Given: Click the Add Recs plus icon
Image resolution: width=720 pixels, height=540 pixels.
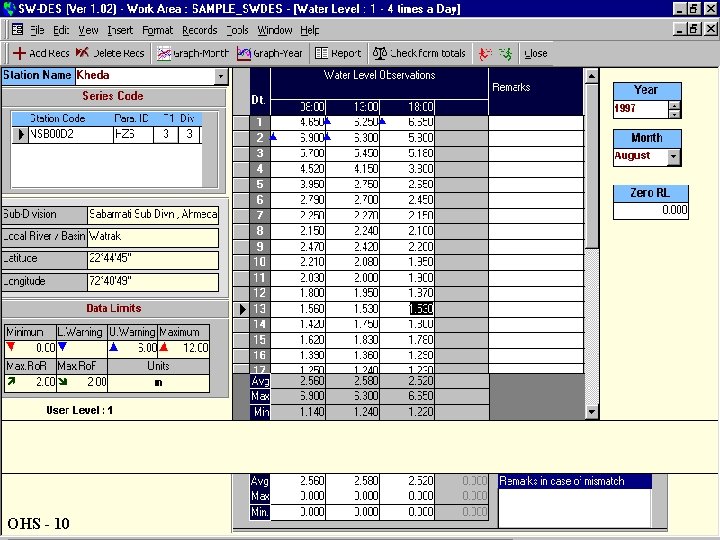Looking at the screenshot, I should coord(19,53).
